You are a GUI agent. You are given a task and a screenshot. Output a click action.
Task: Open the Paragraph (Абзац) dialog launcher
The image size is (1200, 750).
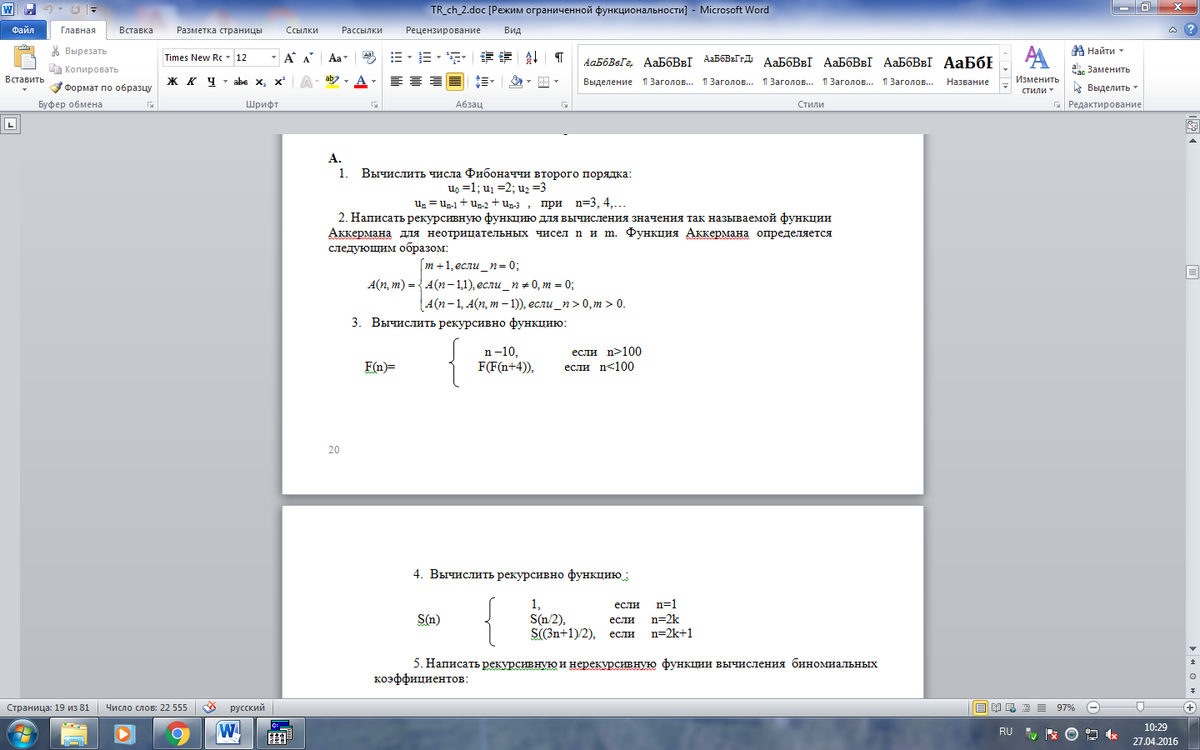(566, 104)
